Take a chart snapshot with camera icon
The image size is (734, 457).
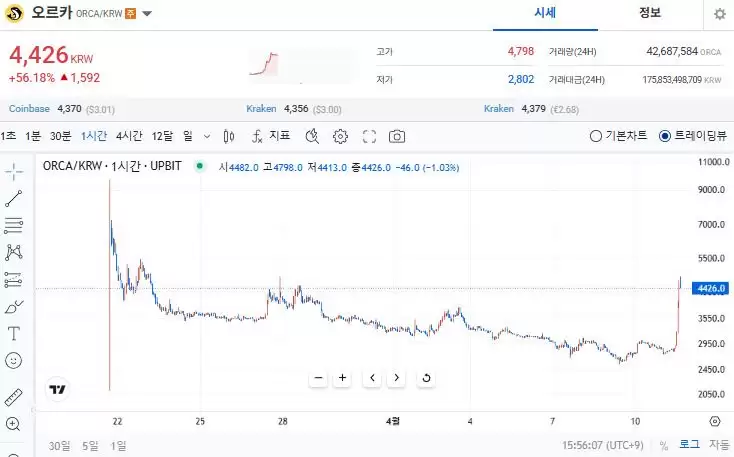coord(397,136)
